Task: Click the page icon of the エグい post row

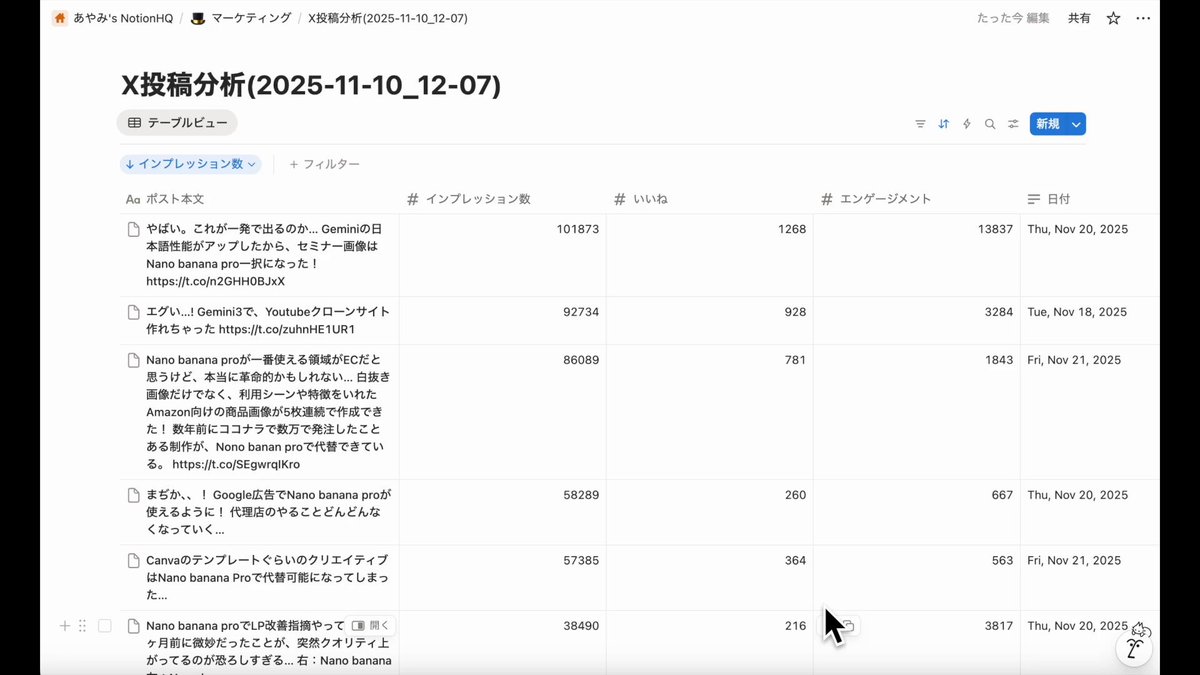Action: pyautogui.click(x=133, y=312)
